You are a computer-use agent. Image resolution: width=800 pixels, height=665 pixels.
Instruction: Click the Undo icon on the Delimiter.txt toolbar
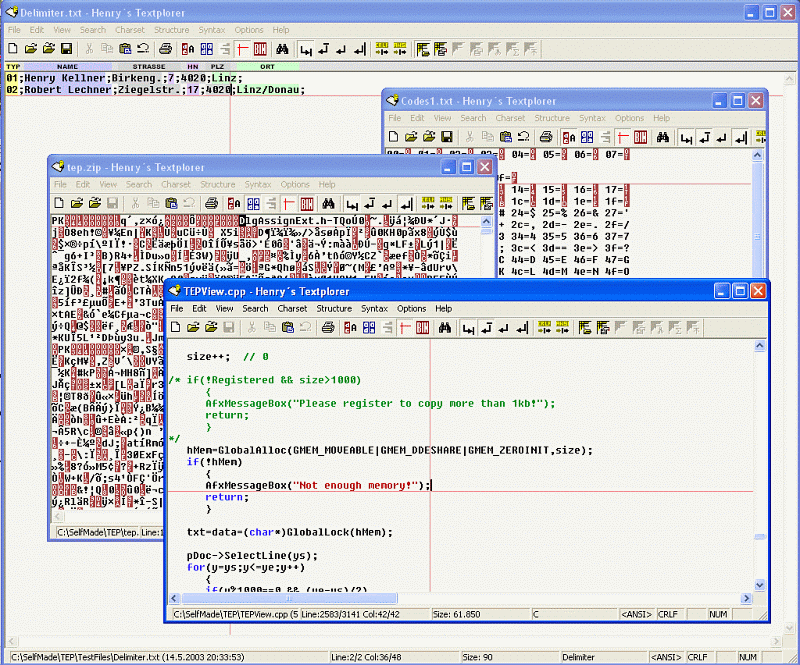[141, 47]
